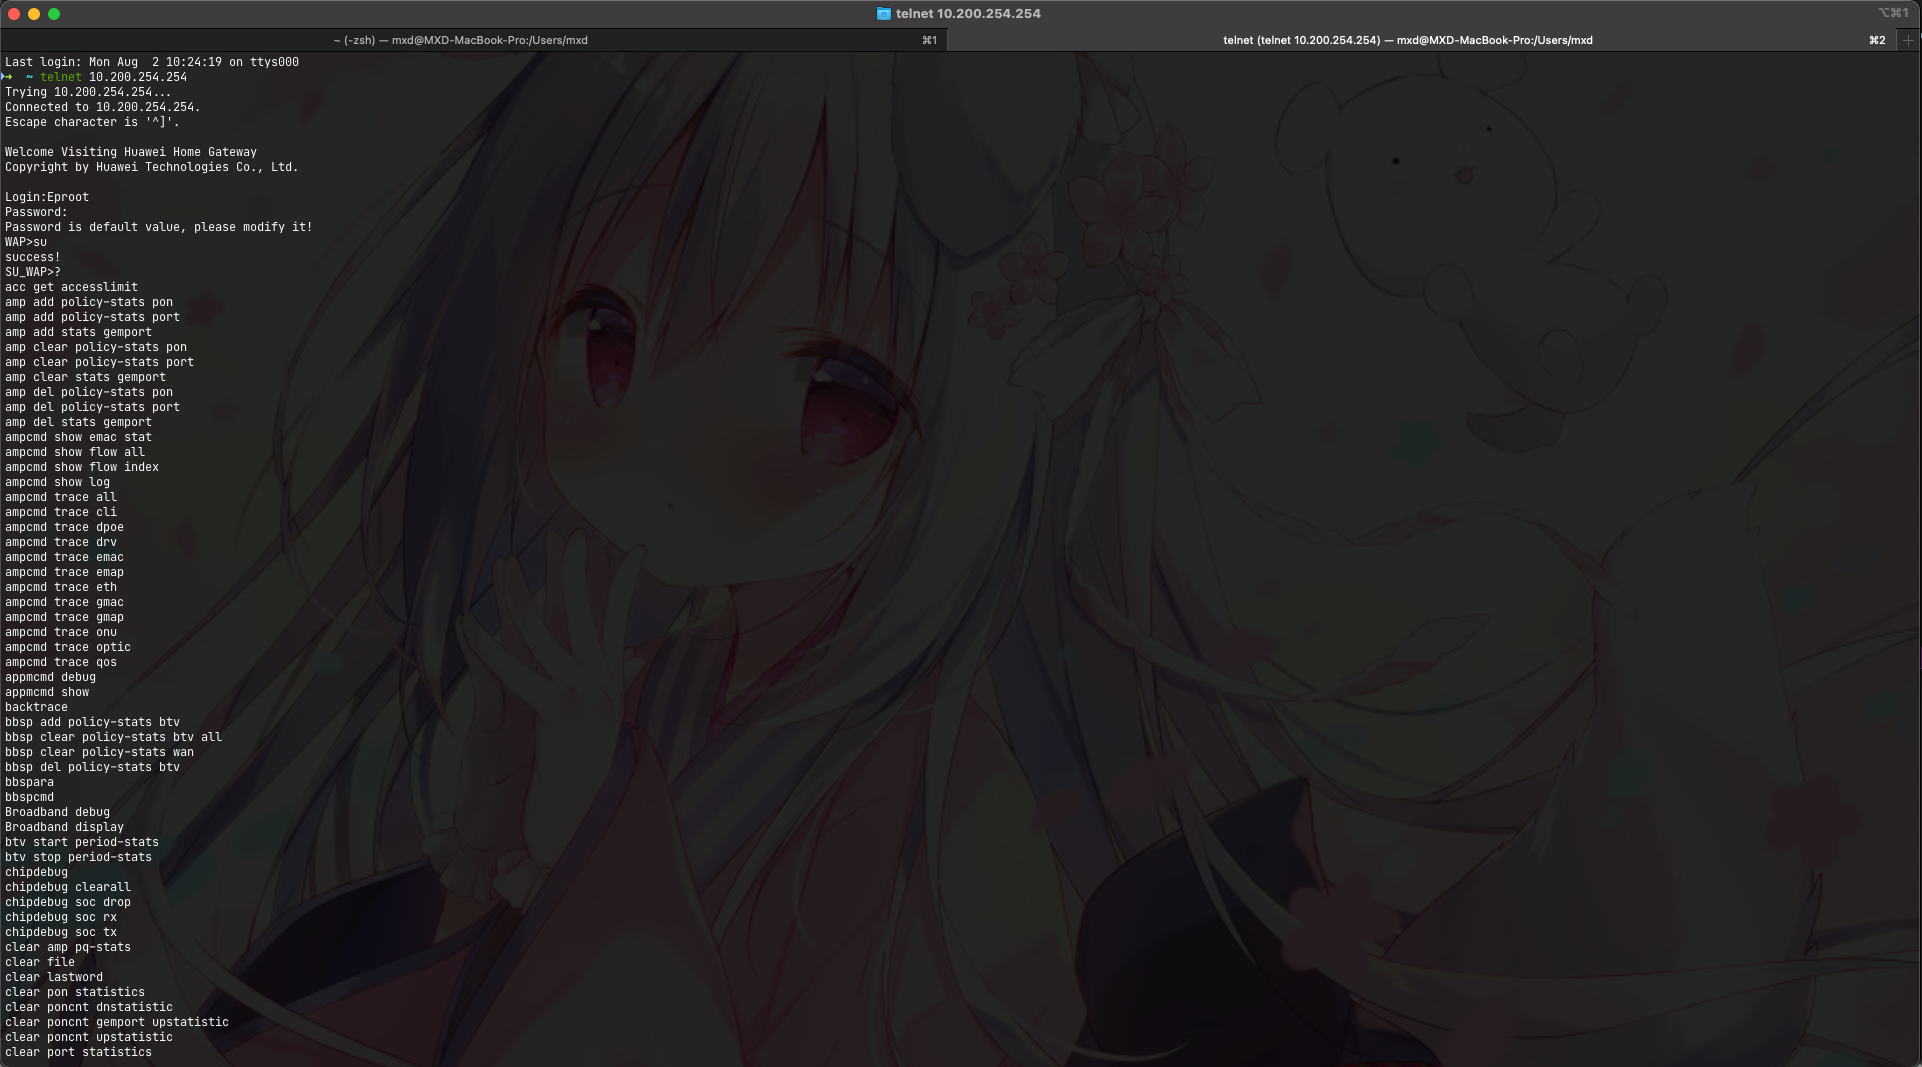Click 'Broadband display' entry
Viewport: 1922px width, 1067px height.
coord(64,827)
